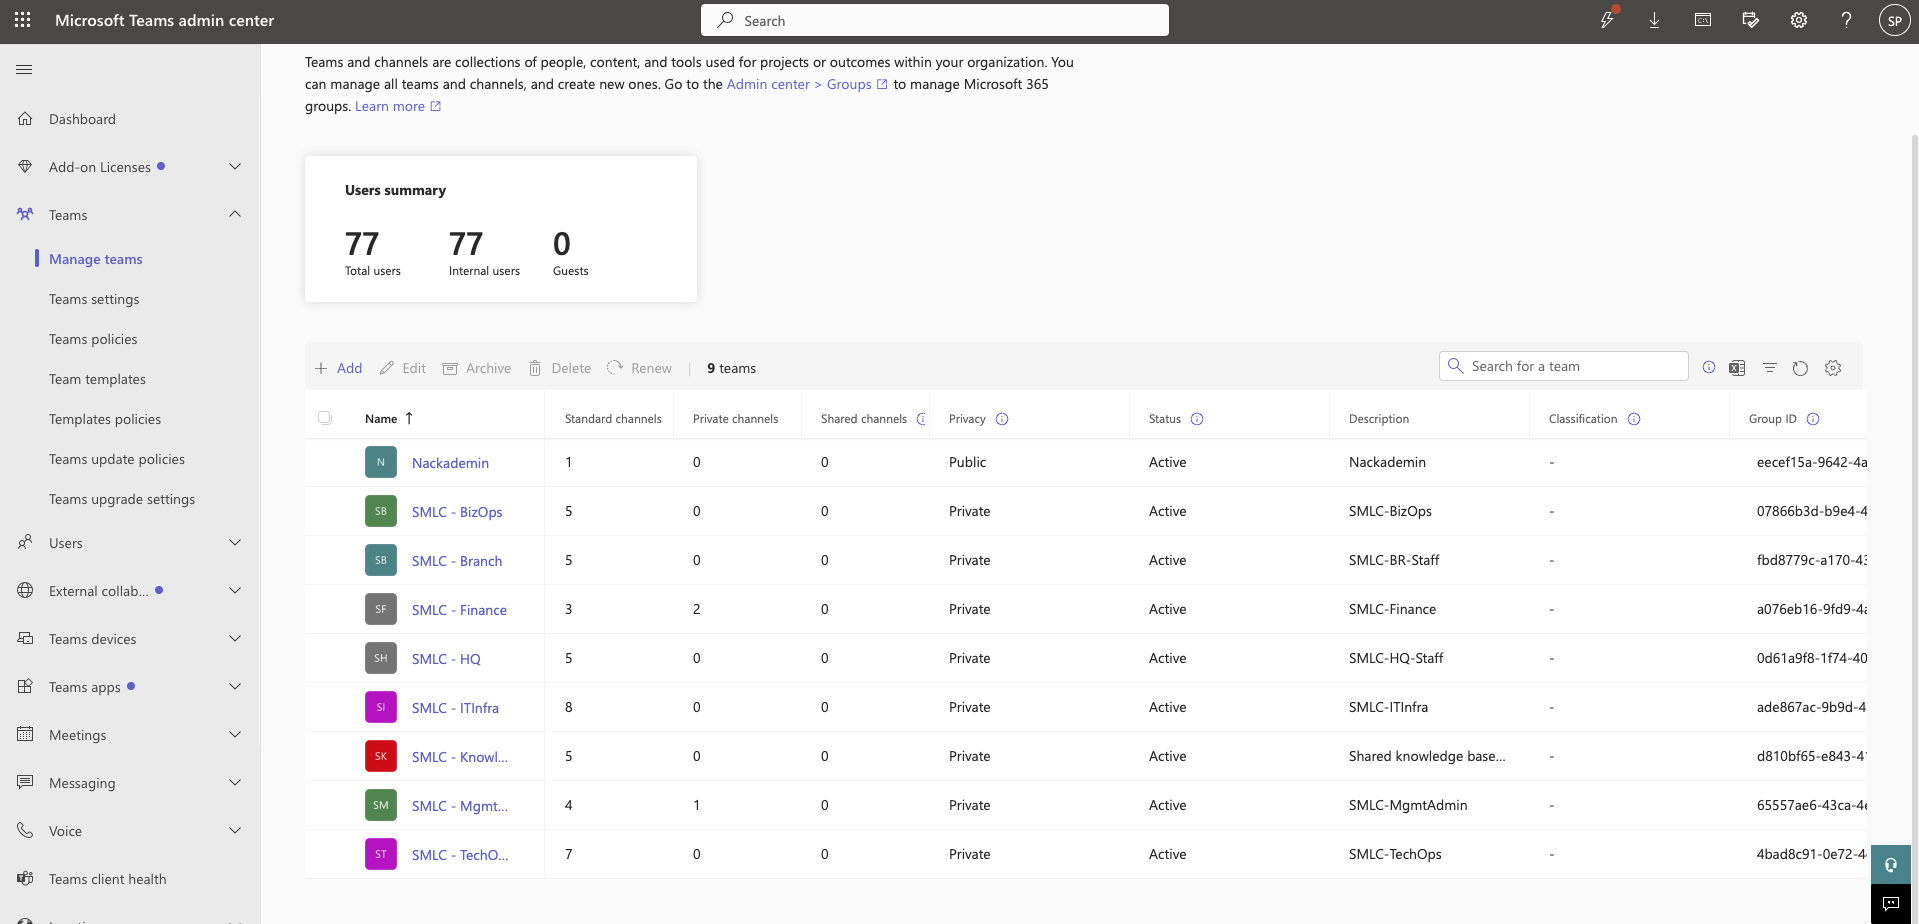The height and width of the screenshot is (924, 1919).
Task: Click the Archive button in toolbar
Action: [477, 368]
